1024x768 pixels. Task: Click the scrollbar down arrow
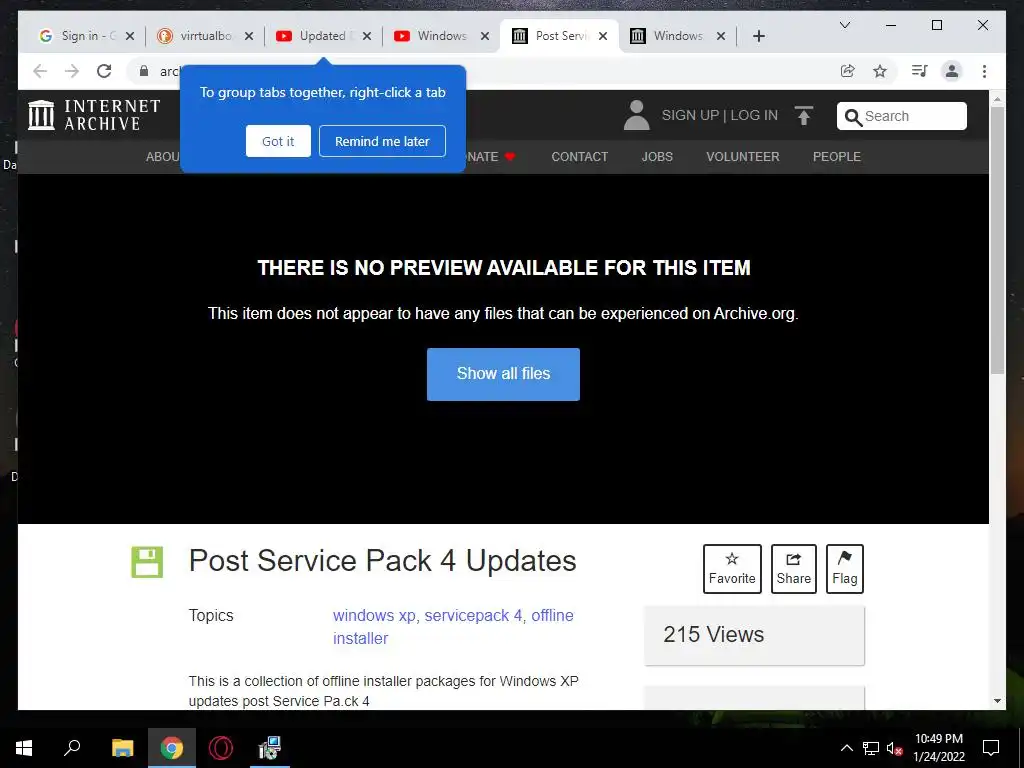pos(997,701)
